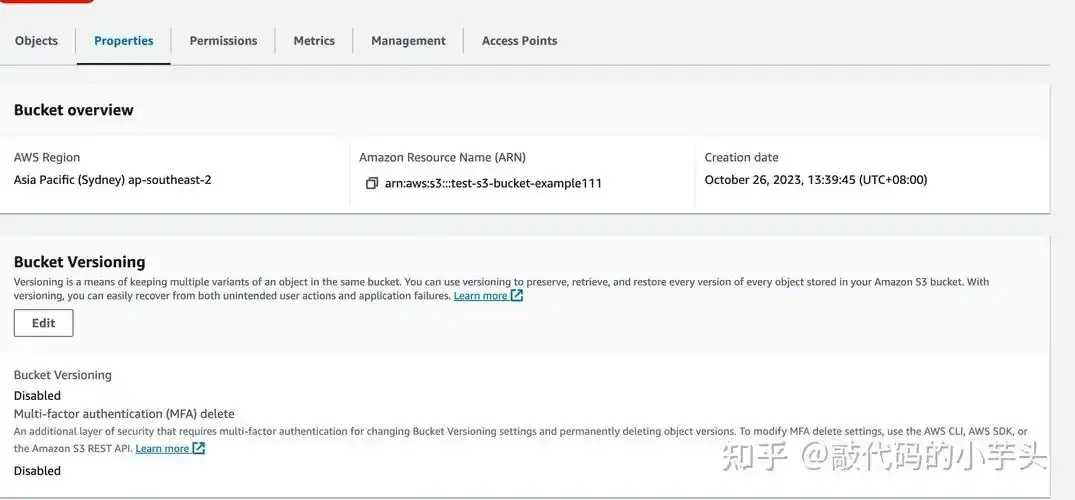Switch to the Permissions tab

coord(223,40)
